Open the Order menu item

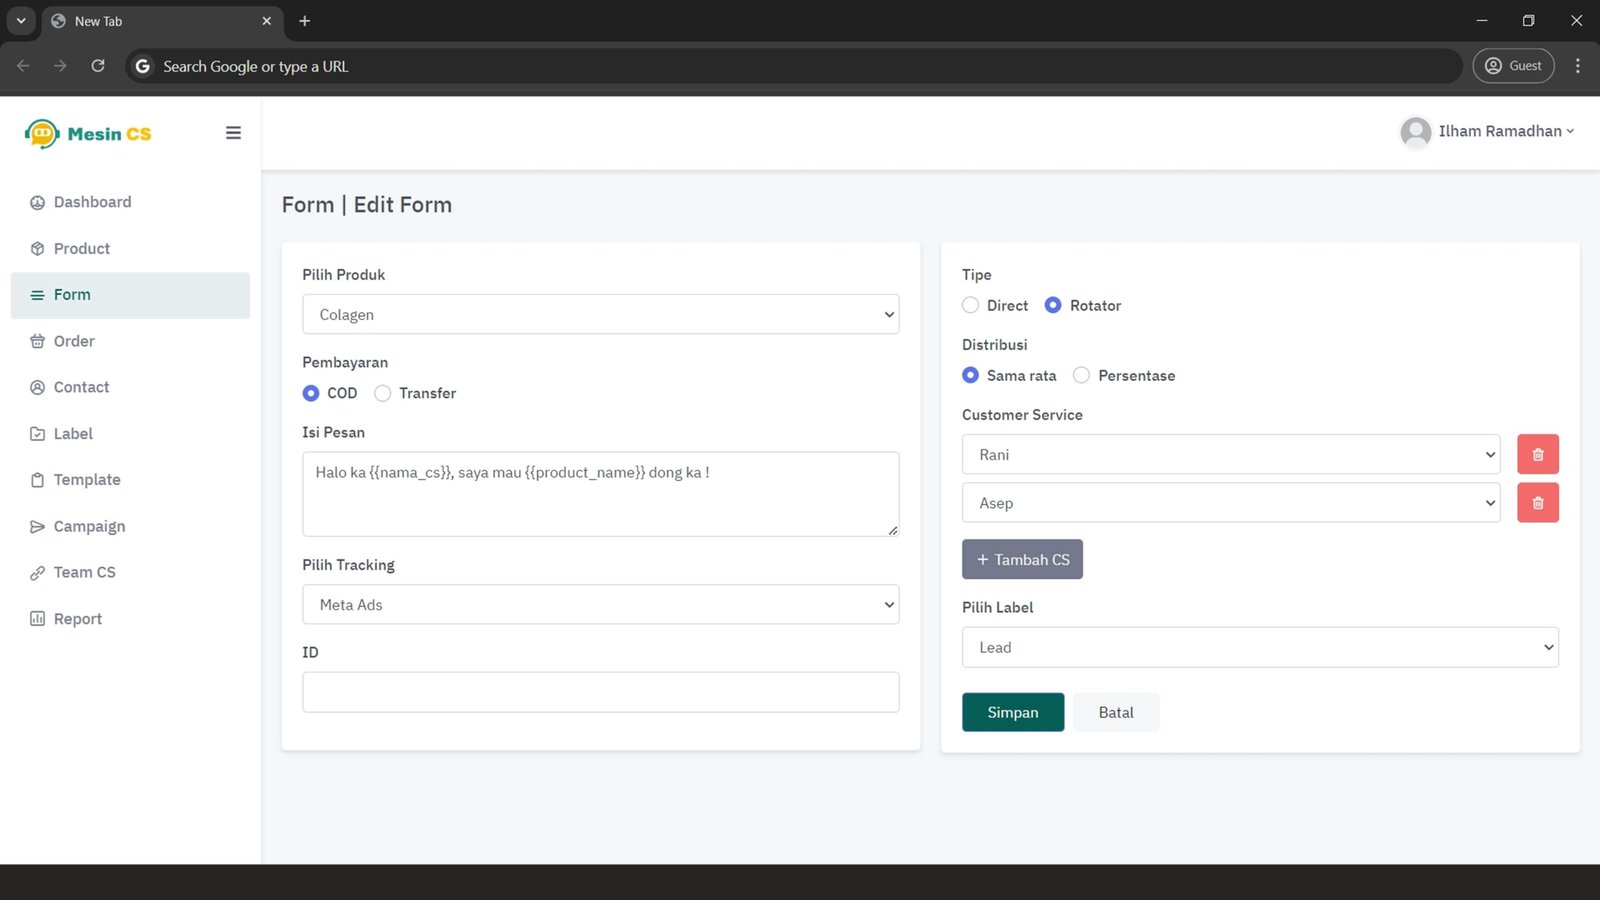tap(74, 341)
